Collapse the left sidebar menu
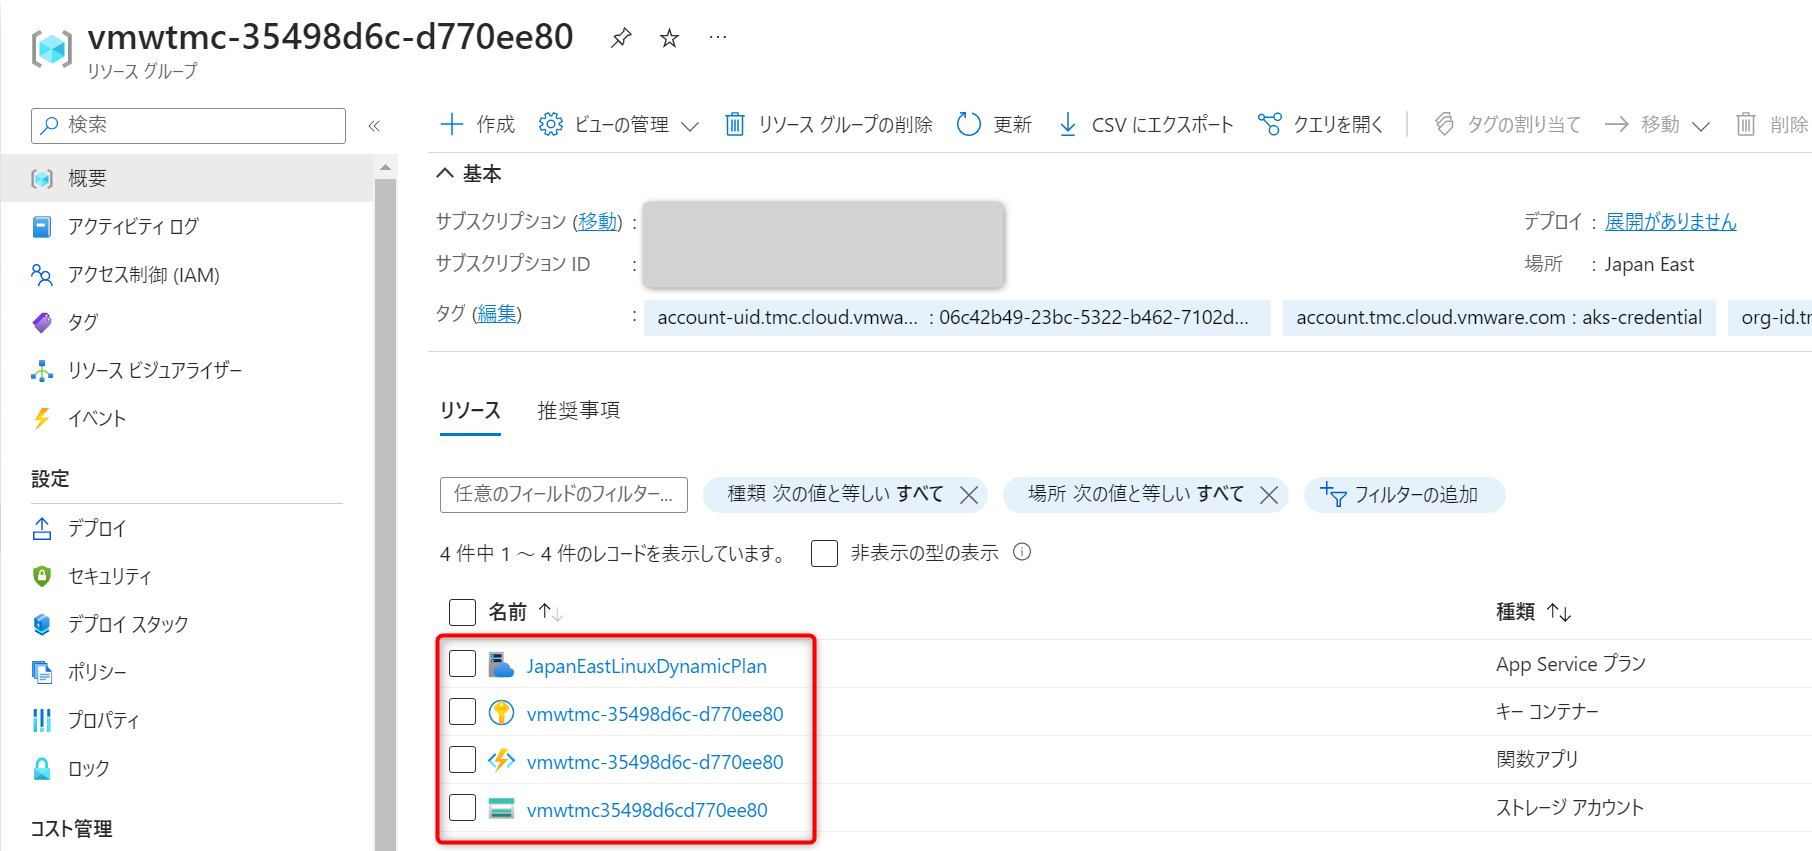The width and height of the screenshot is (1812, 851). click(x=374, y=126)
